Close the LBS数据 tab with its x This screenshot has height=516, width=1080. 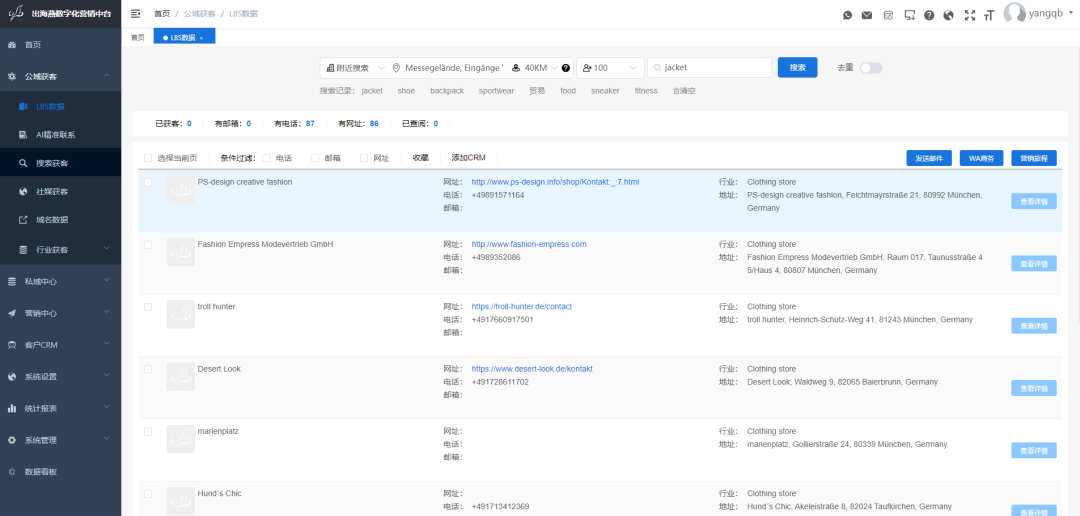click(201, 38)
